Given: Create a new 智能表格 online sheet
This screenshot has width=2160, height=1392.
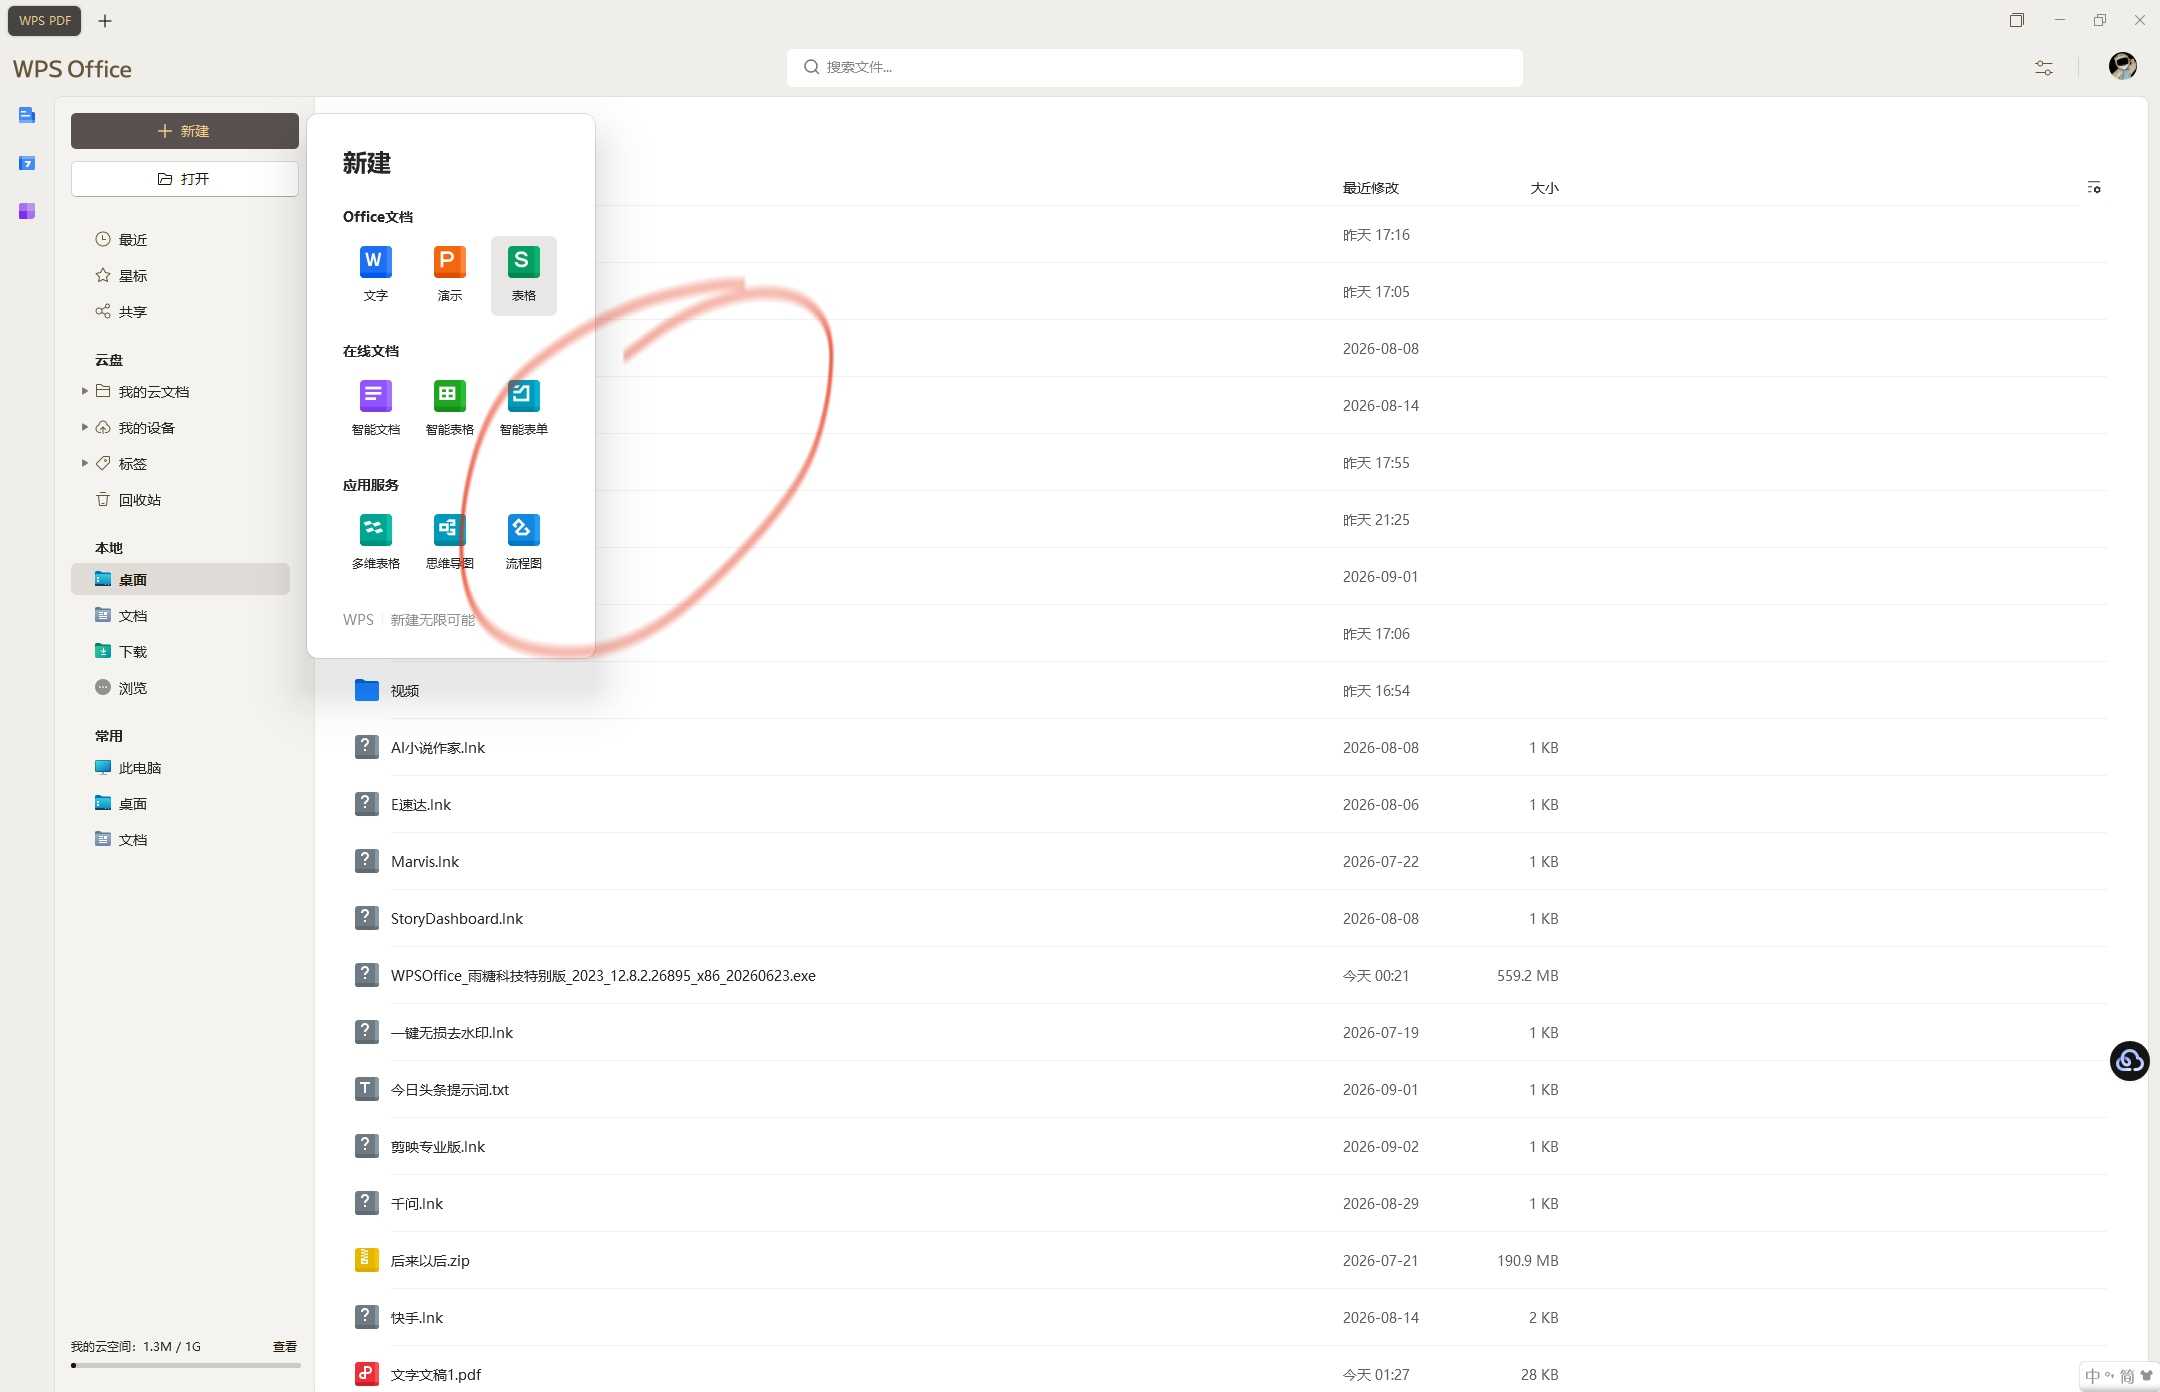Looking at the screenshot, I should click(x=449, y=407).
